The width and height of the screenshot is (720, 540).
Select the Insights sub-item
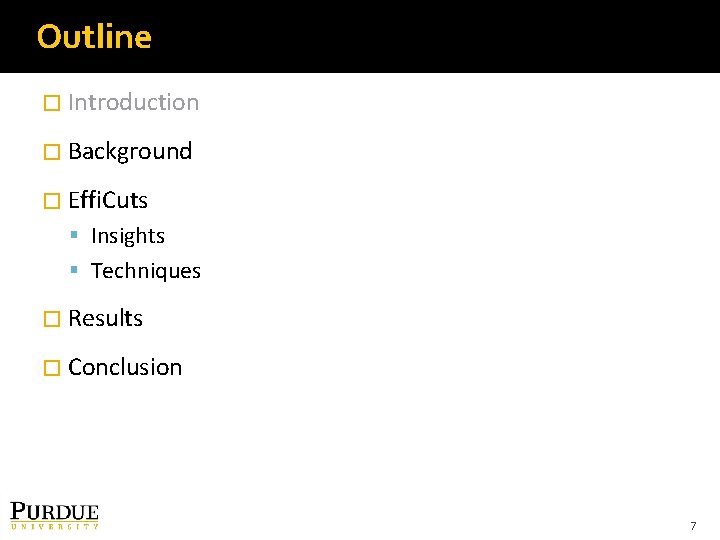coord(128,236)
